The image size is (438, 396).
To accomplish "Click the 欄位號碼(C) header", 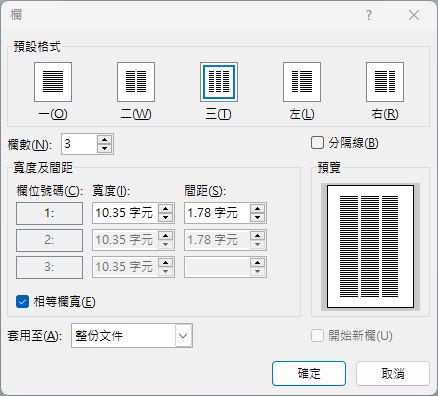I will [49, 191].
